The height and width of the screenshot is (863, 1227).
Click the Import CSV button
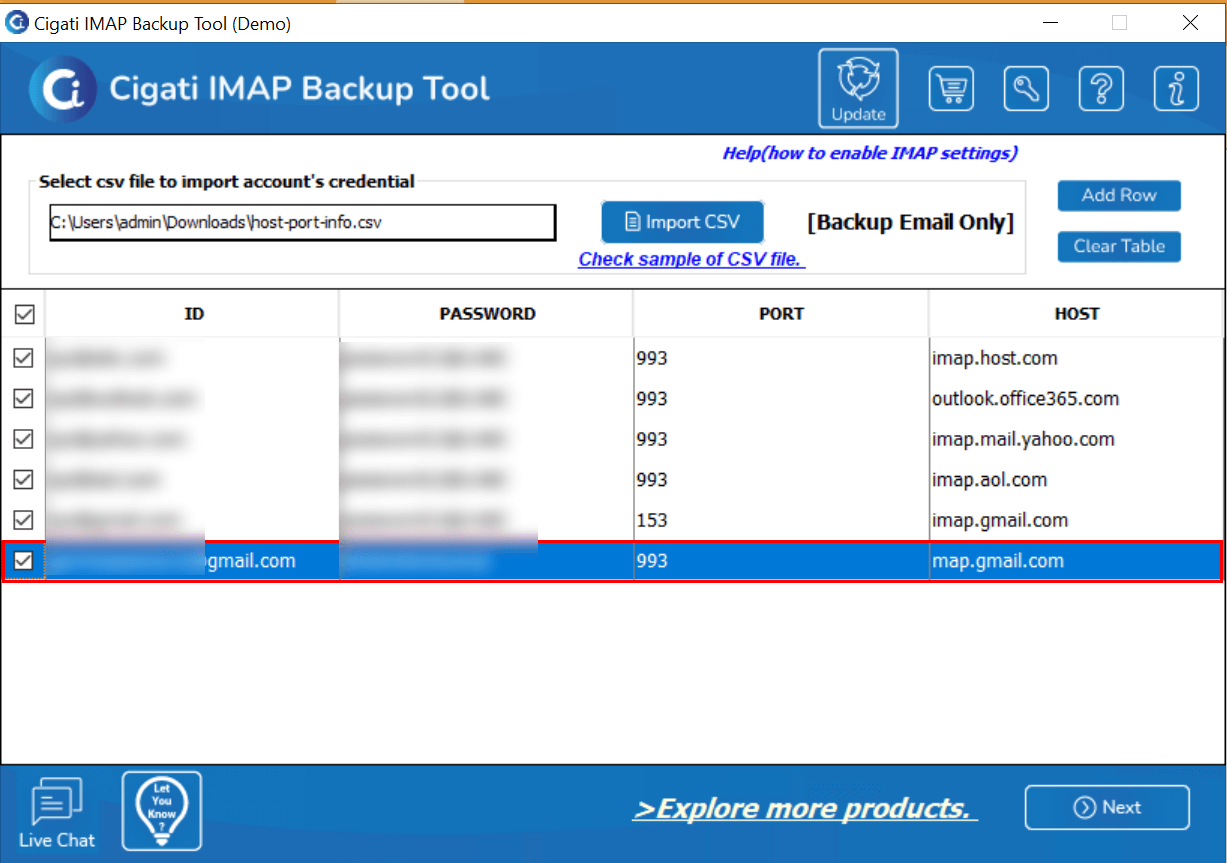pyautogui.click(x=683, y=222)
